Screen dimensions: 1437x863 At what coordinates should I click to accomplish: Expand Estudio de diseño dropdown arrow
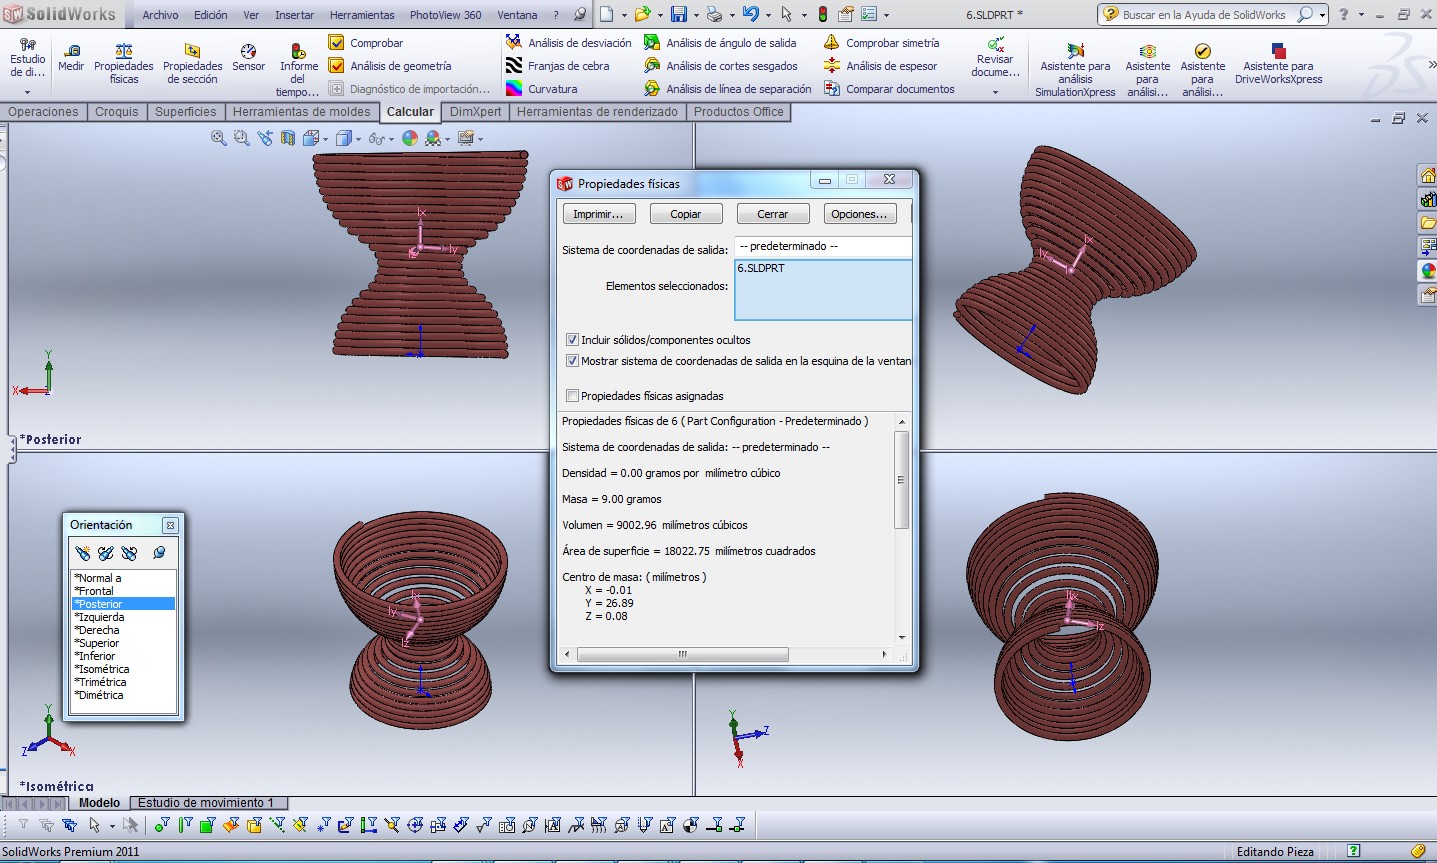pos(27,92)
